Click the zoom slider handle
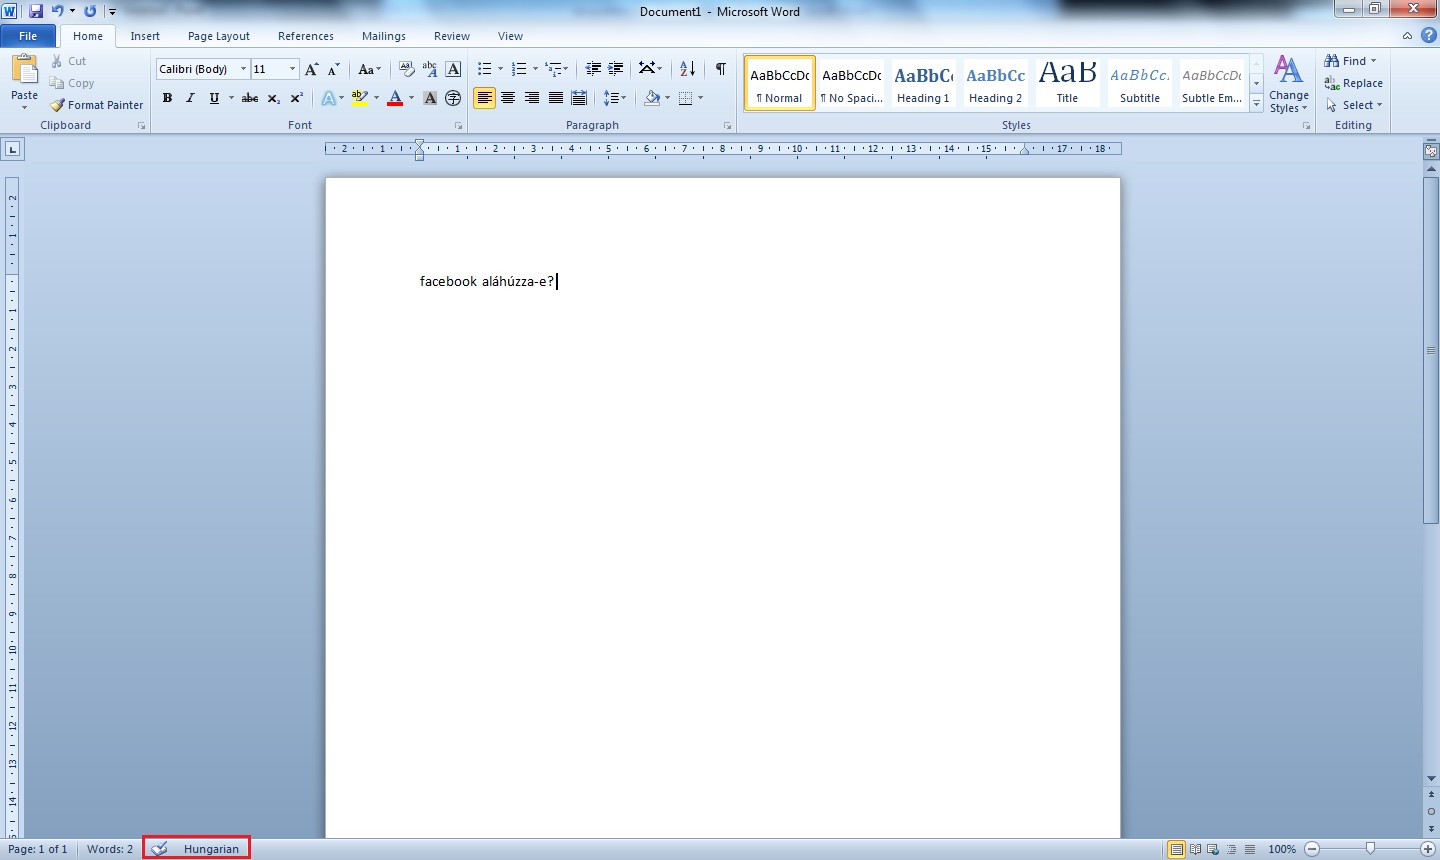This screenshot has width=1440, height=860. click(x=1370, y=849)
